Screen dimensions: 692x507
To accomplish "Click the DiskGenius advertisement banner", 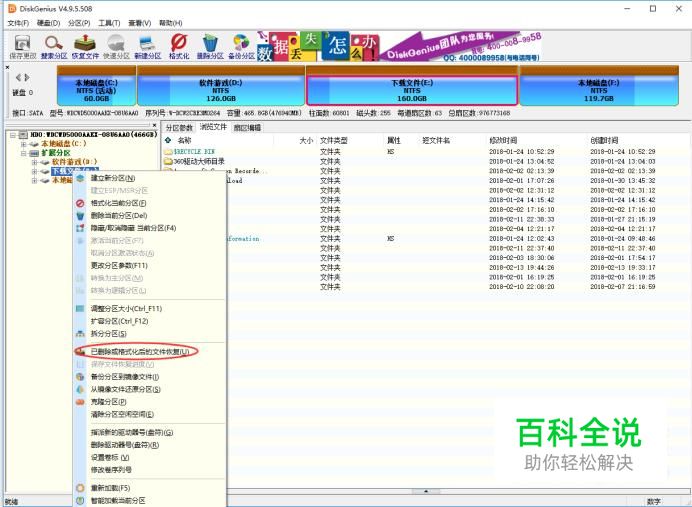I will (x=399, y=46).
